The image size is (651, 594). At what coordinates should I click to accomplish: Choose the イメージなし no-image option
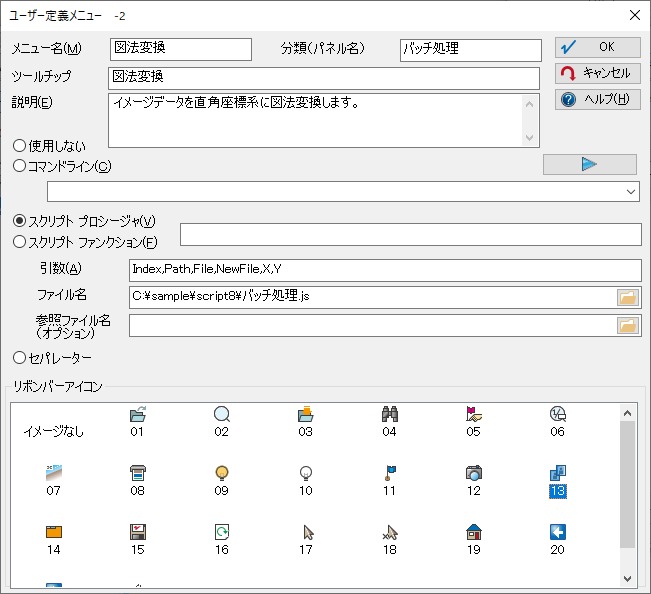point(54,431)
